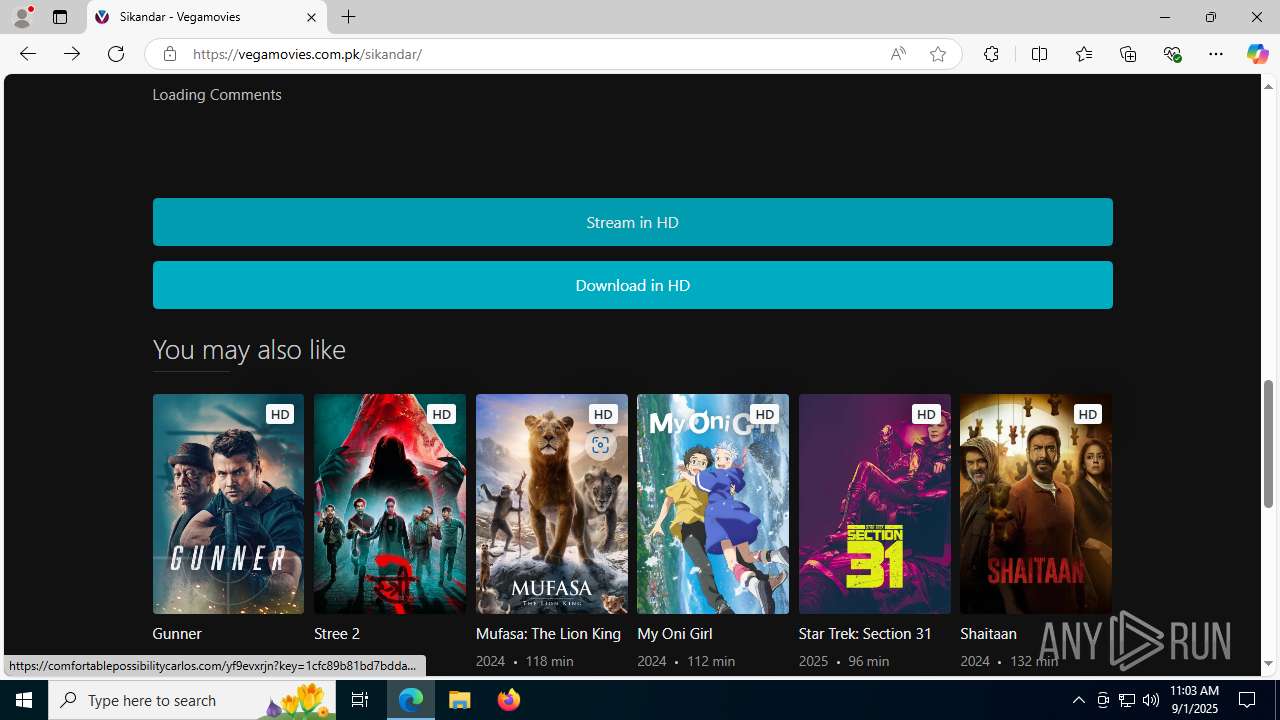Open Browser essentials icon
1280x720 pixels.
1172,54
